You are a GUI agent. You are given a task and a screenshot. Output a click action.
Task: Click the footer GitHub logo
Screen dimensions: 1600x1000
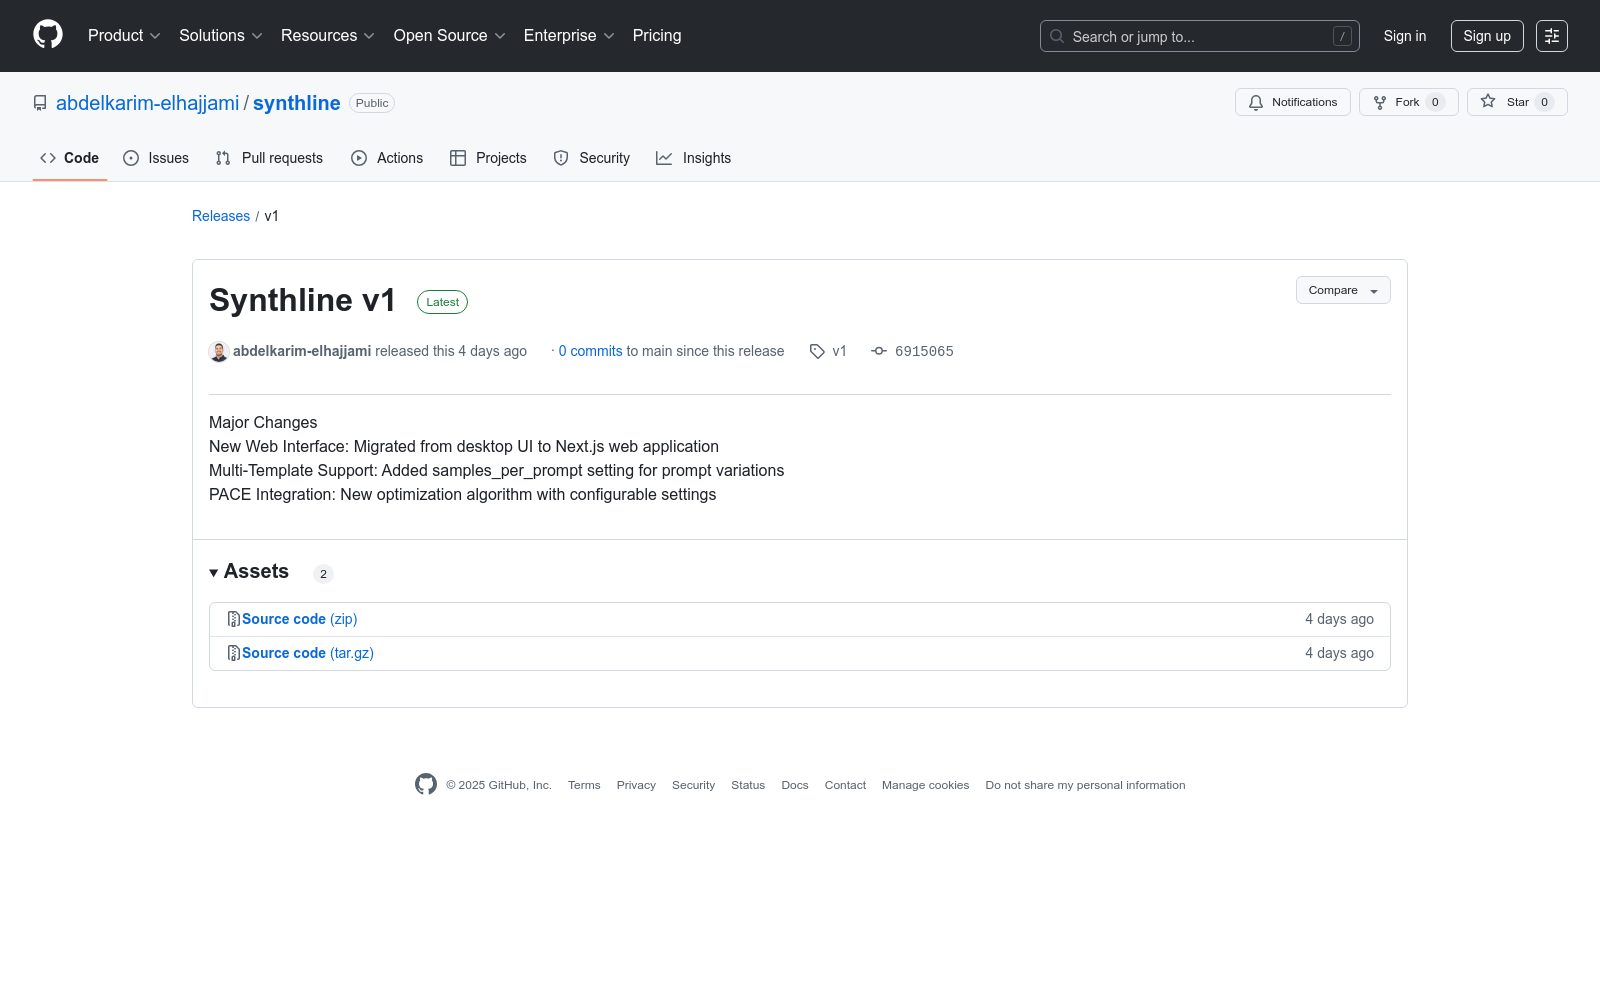pos(426,784)
